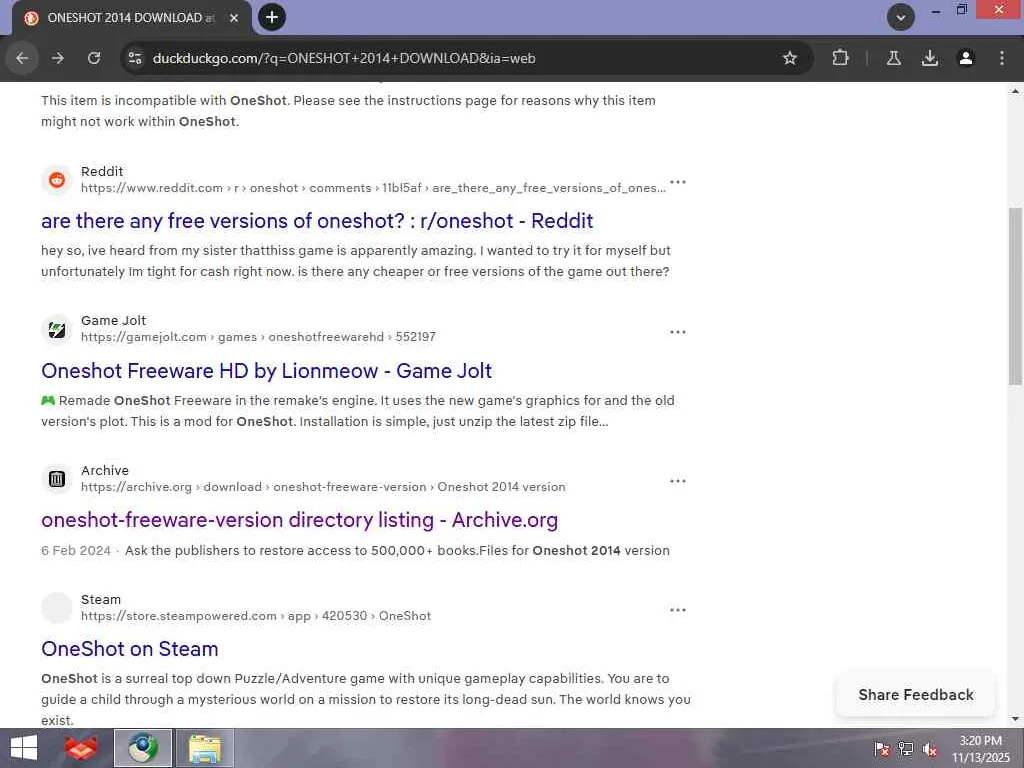Click the reddit.com result URL
The width and height of the screenshot is (1024, 768).
(374, 188)
